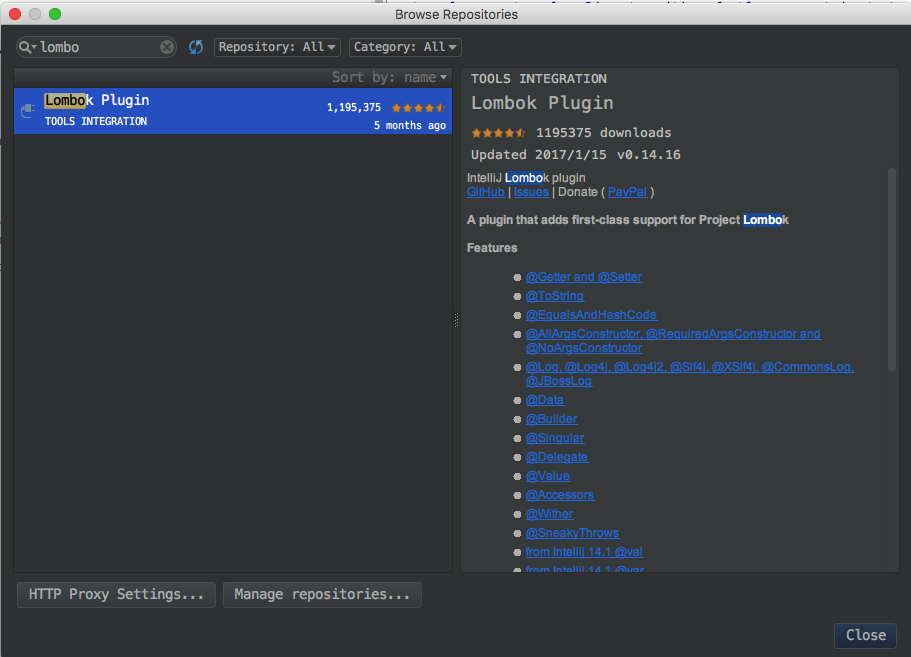Open the @SneakyThrows link
The width and height of the screenshot is (911, 657).
pos(572,533)
